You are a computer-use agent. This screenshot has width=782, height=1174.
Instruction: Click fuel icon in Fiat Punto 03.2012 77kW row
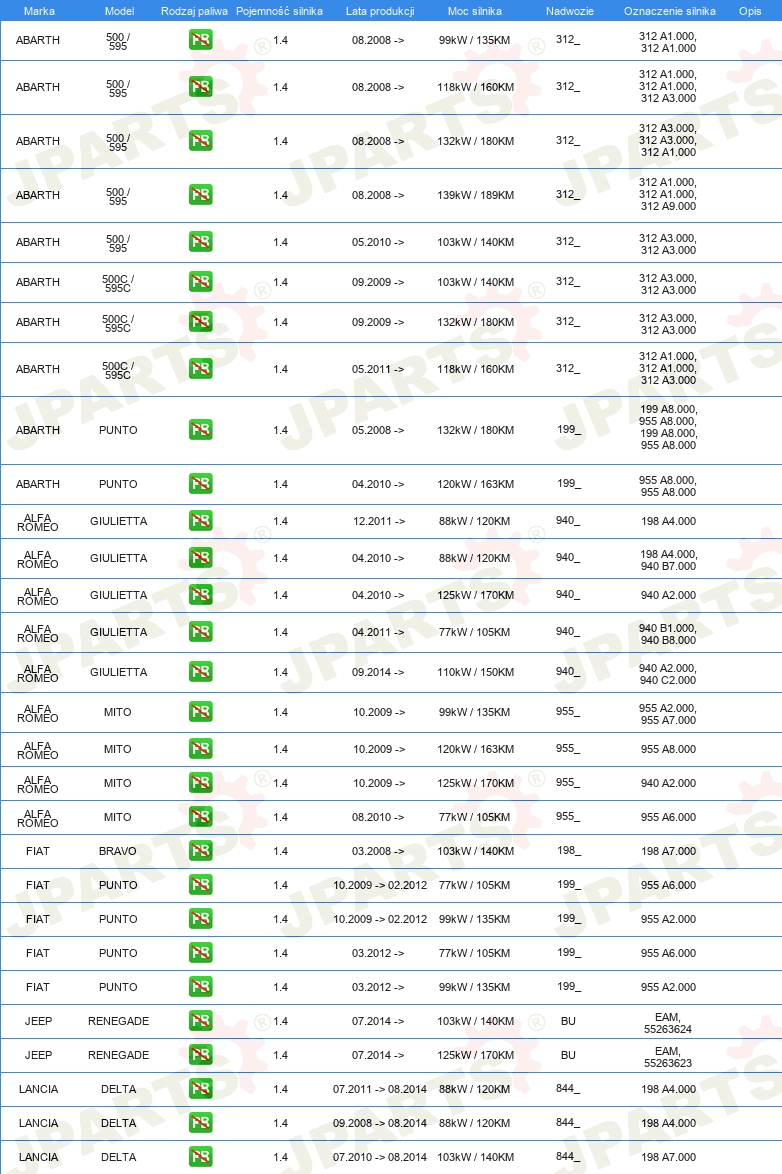(200, 952)
